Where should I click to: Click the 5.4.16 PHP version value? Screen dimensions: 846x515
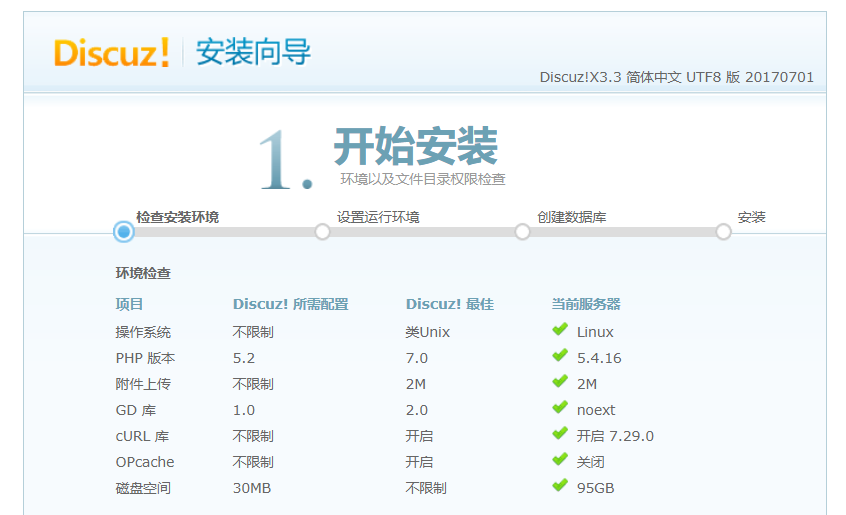pos(599,358)
